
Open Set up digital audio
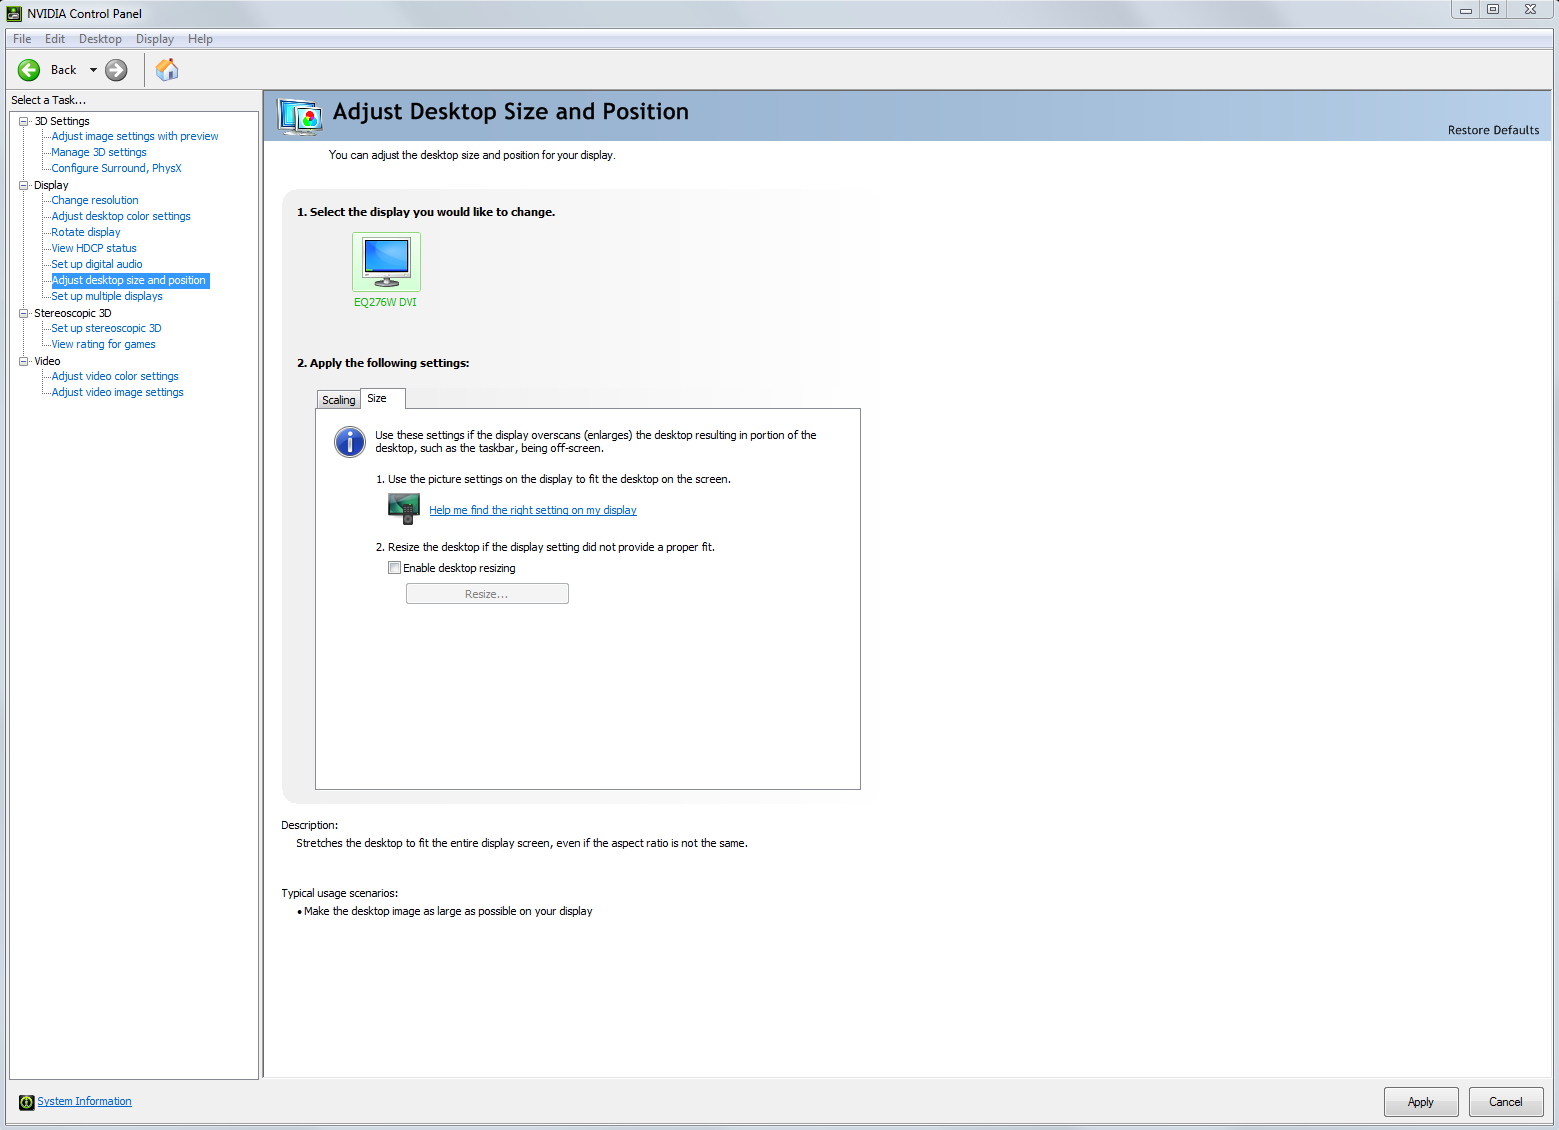97,264
